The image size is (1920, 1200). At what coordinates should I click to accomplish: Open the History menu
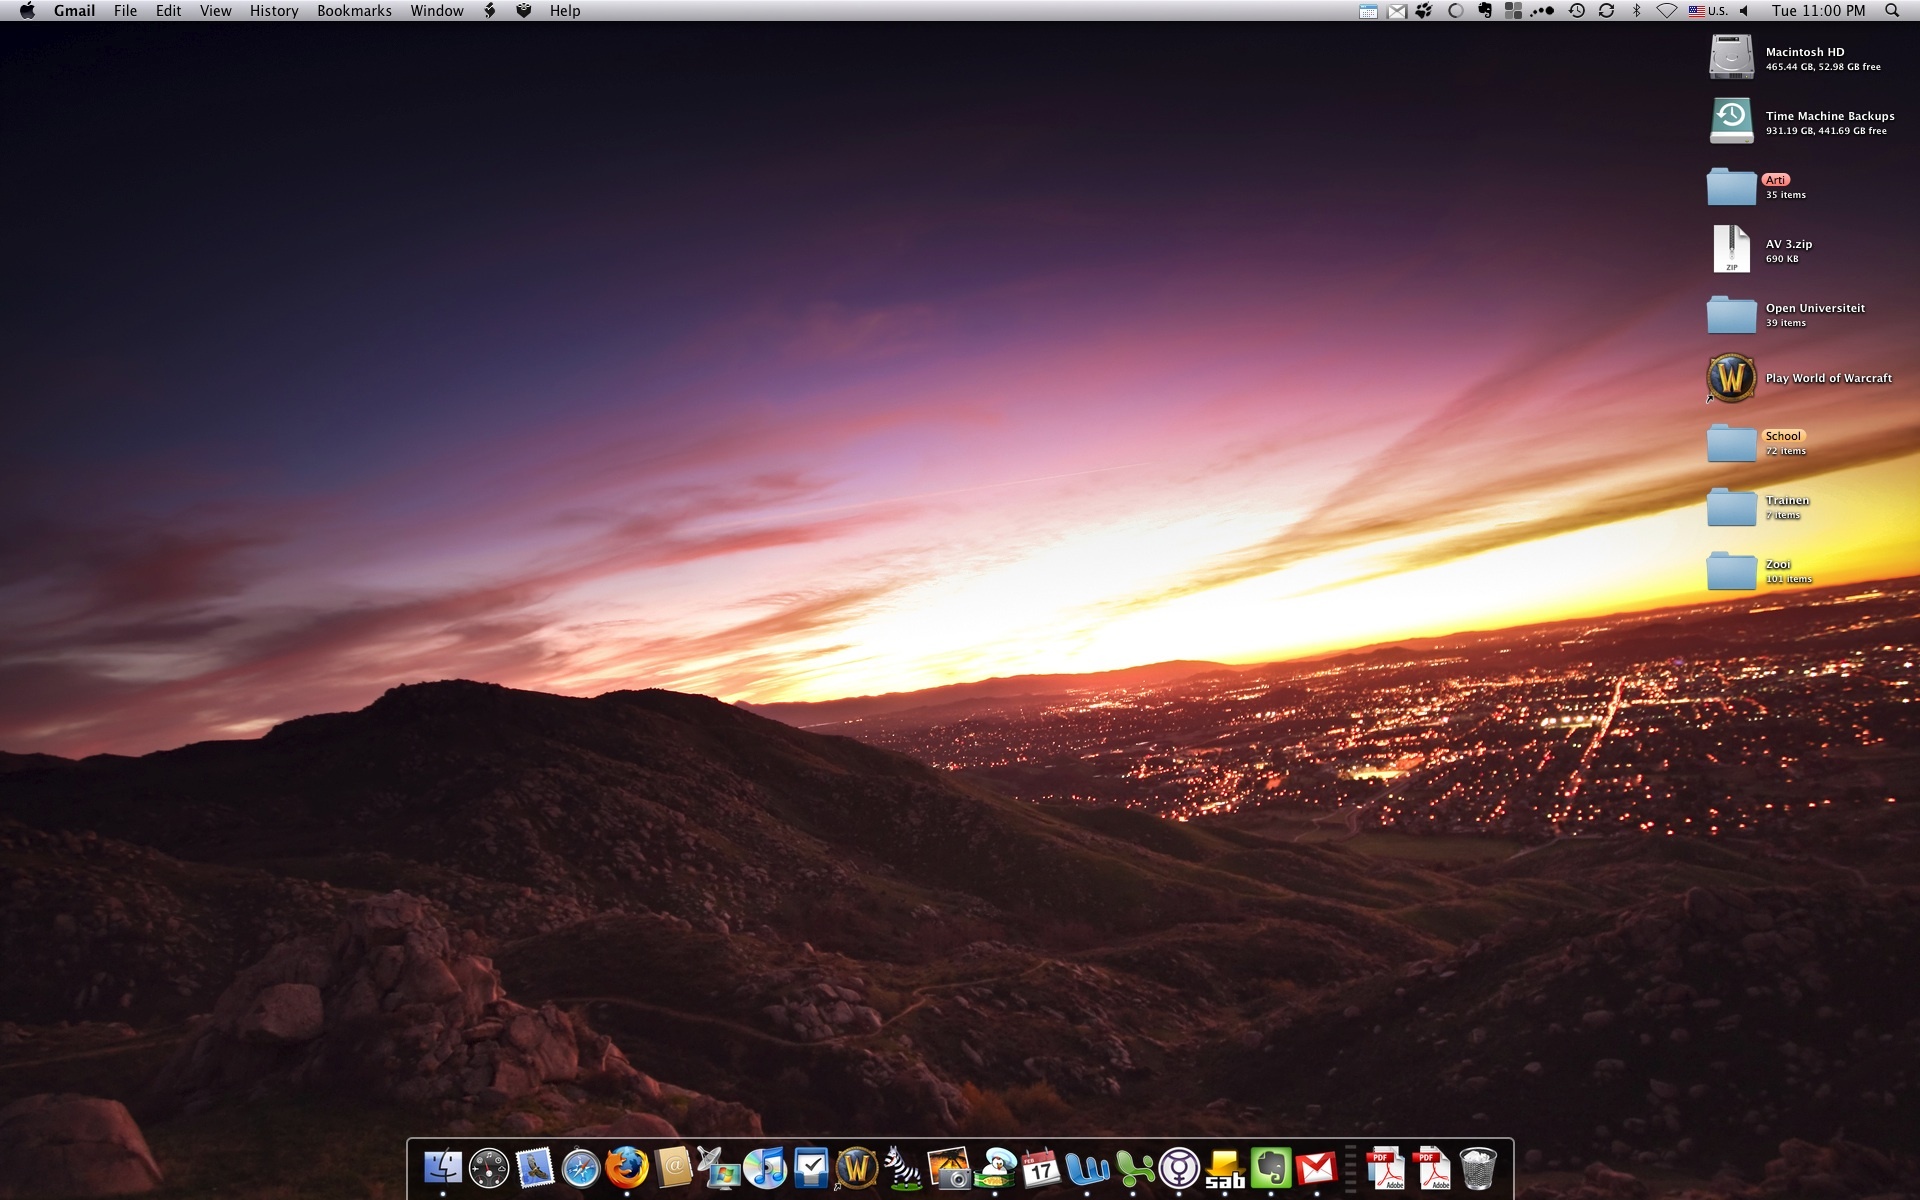tap(274, 11)
